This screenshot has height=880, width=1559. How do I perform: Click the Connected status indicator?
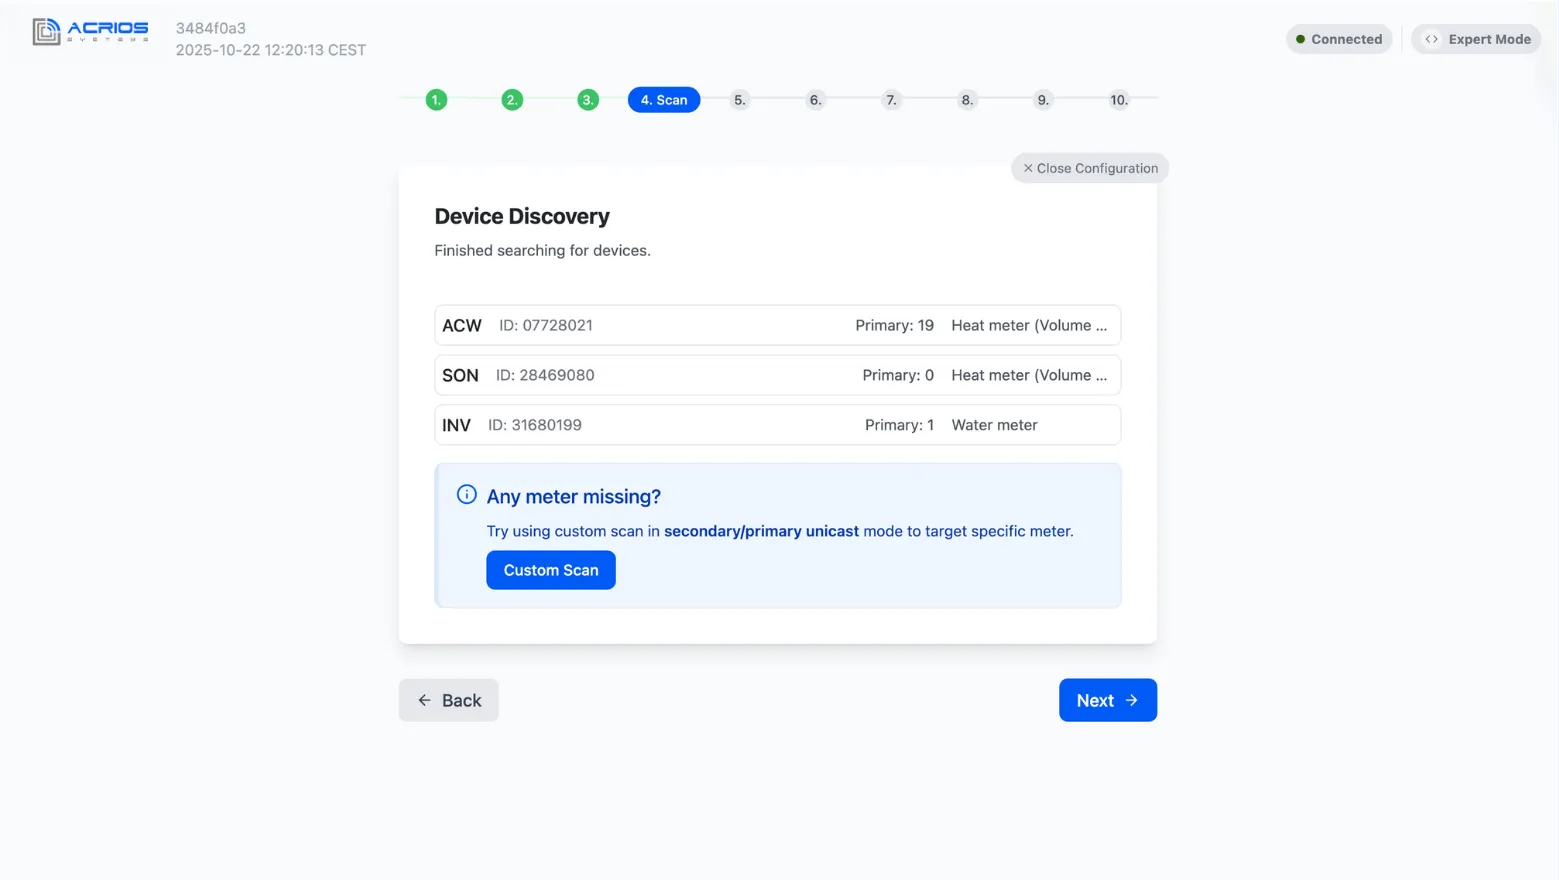pyautogui.click(x=1339, y=39)
